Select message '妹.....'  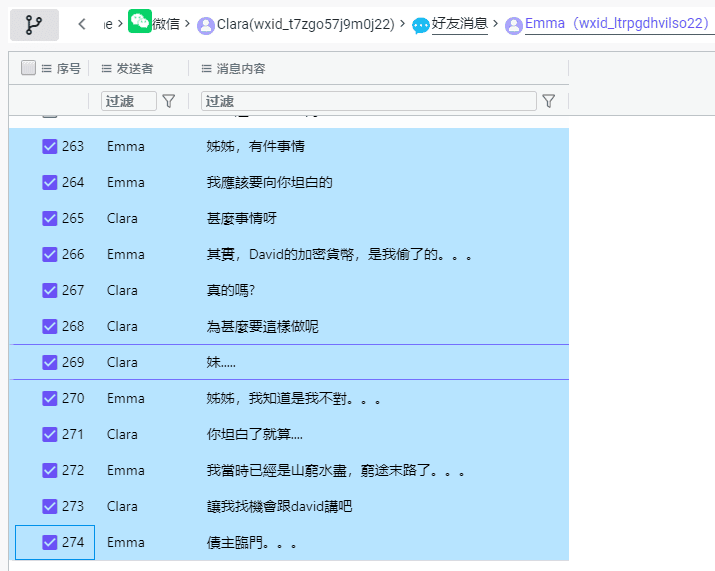[221, 363]
